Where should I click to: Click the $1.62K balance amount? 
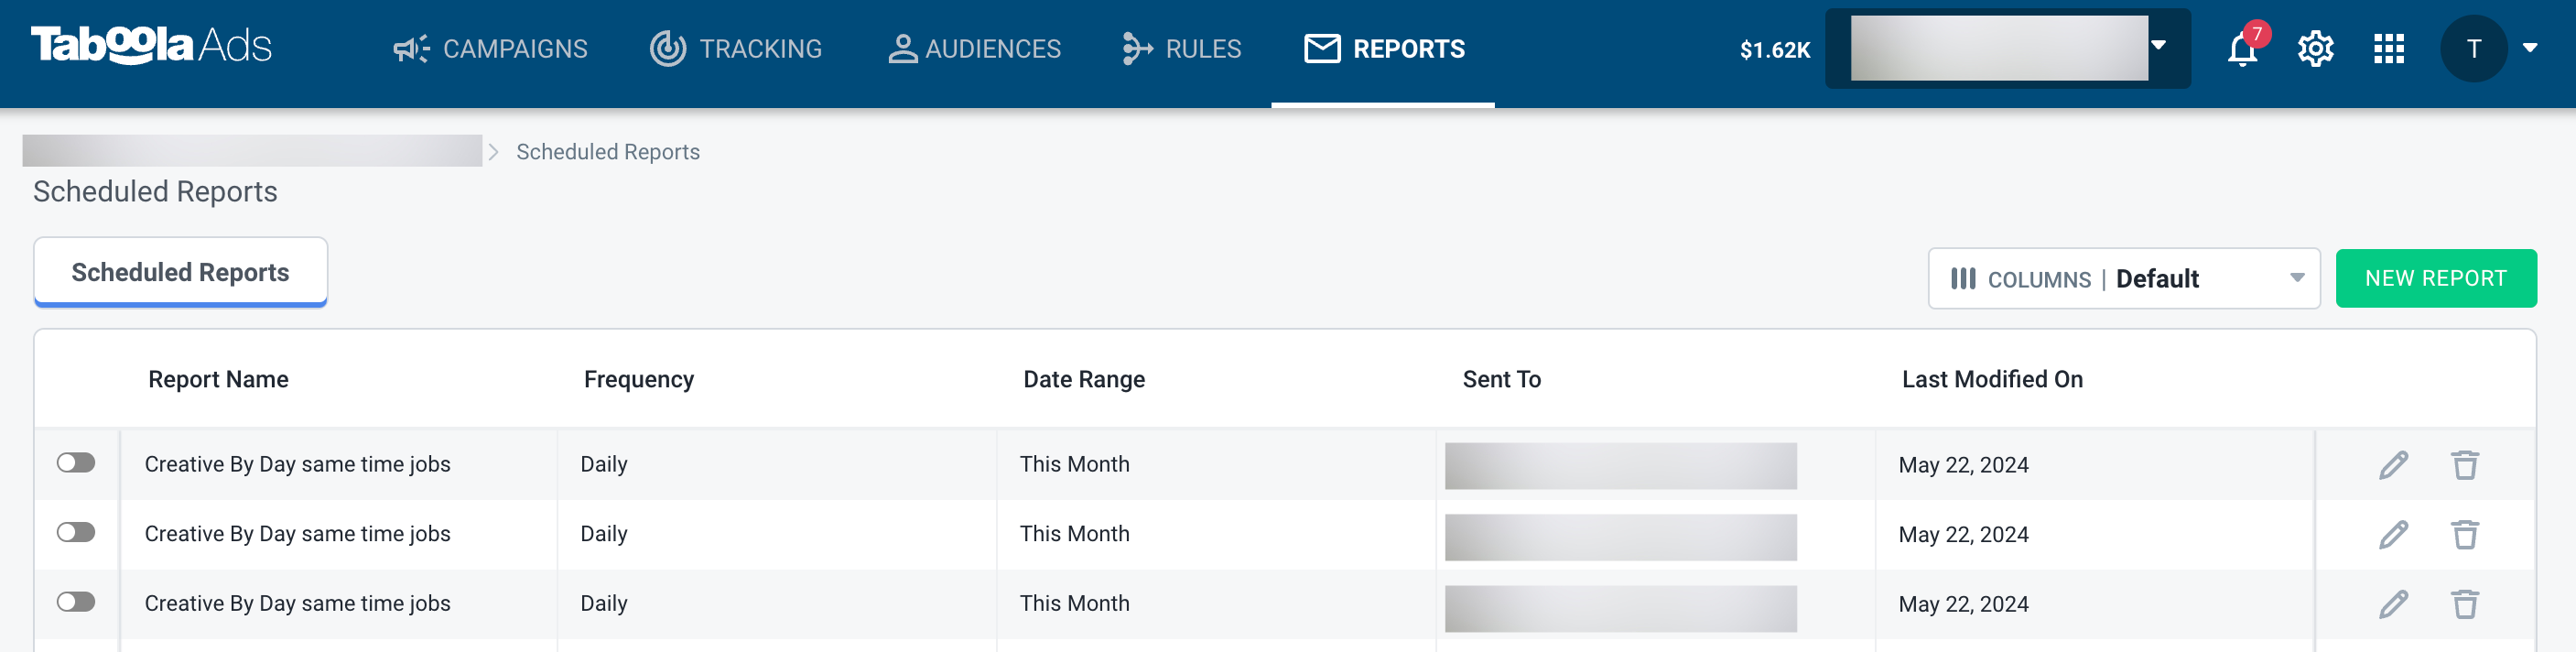tap(1775, 50)
